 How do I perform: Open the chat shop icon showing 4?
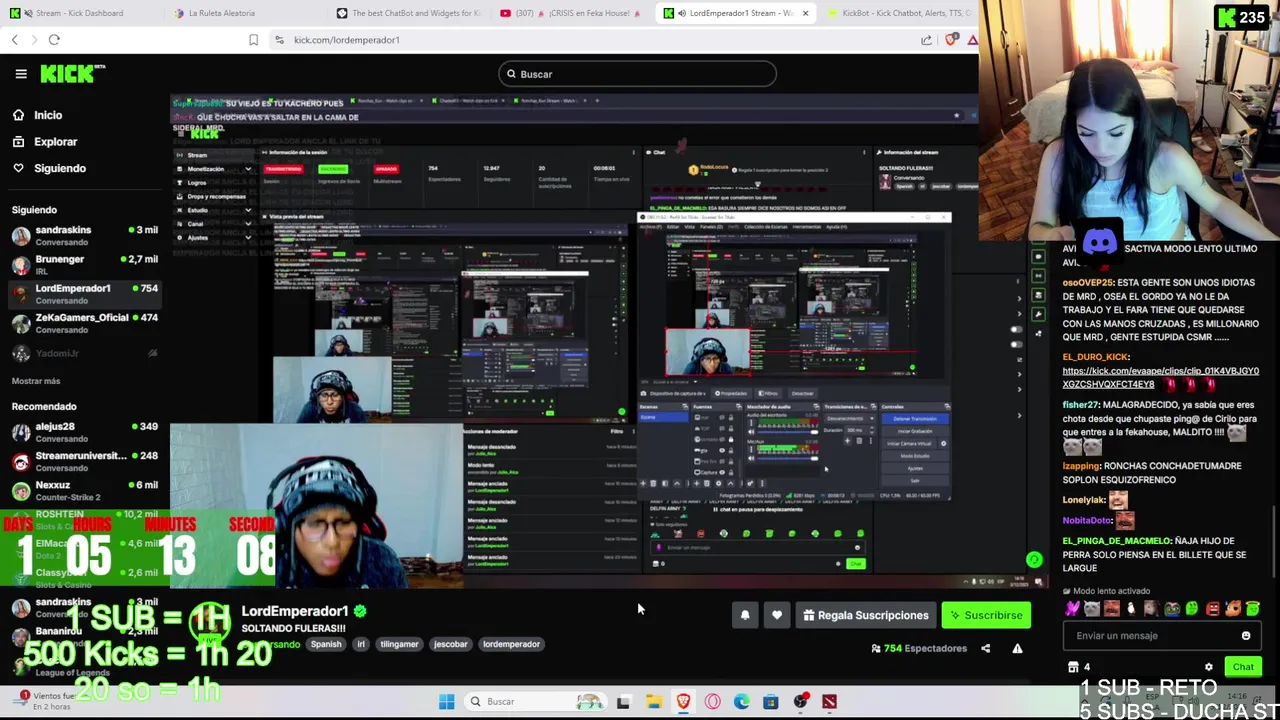tap(1079, 667)
